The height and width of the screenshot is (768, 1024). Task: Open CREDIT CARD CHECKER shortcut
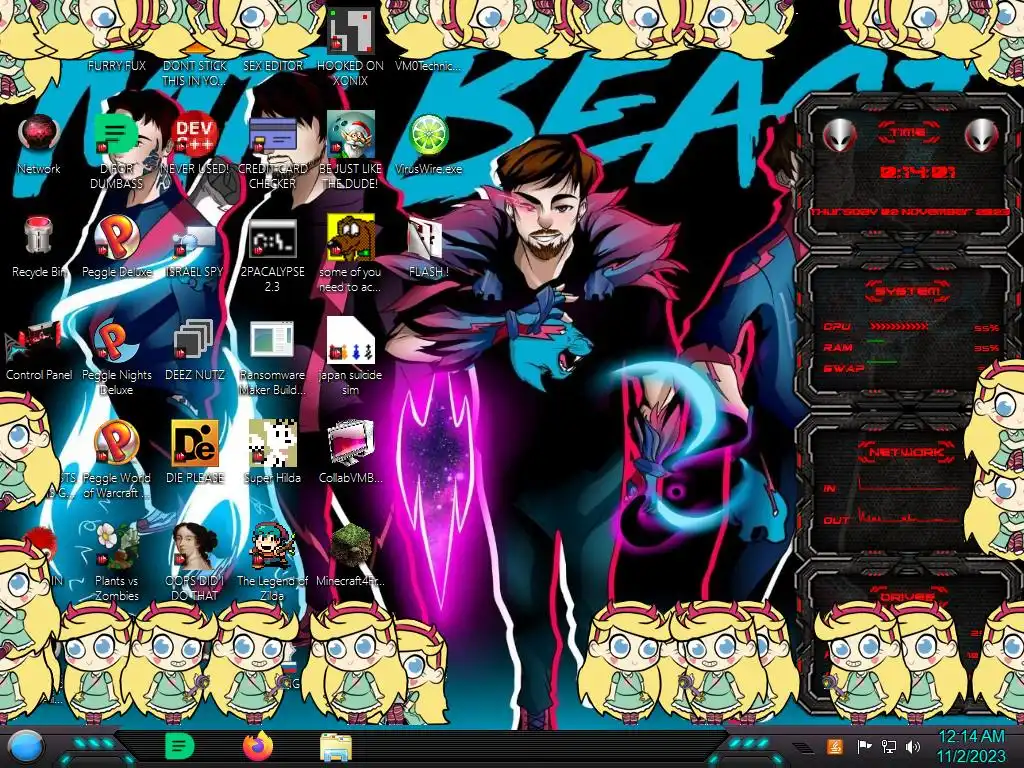coord(272,134)
